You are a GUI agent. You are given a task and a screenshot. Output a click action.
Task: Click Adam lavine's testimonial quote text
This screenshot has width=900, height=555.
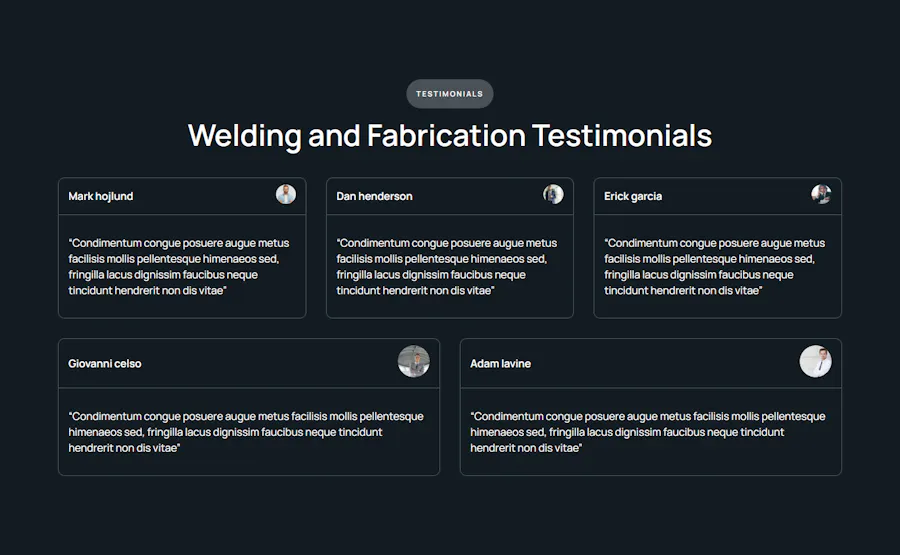[647, 432]
